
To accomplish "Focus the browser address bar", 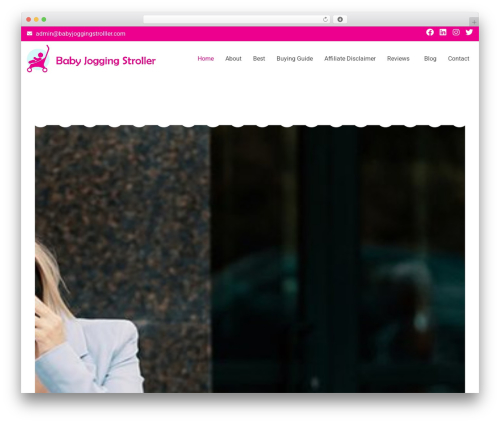I will click(237, 19).
